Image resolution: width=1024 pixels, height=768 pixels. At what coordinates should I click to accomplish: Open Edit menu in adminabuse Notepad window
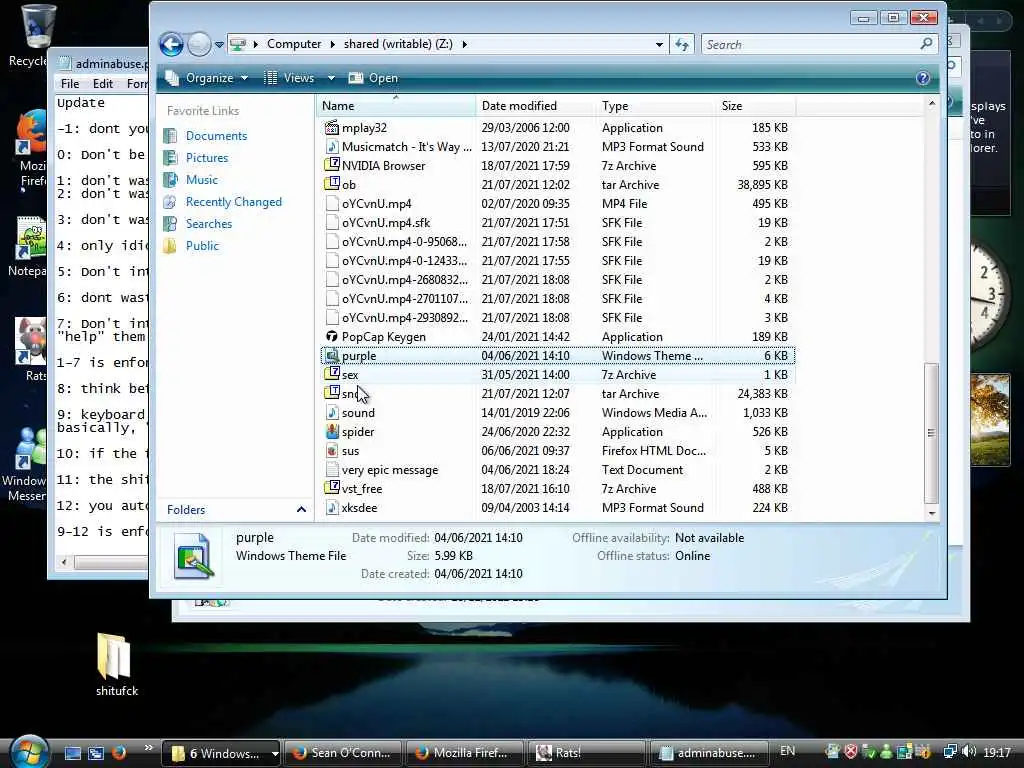pyautogui.click(x=103, y=84)
